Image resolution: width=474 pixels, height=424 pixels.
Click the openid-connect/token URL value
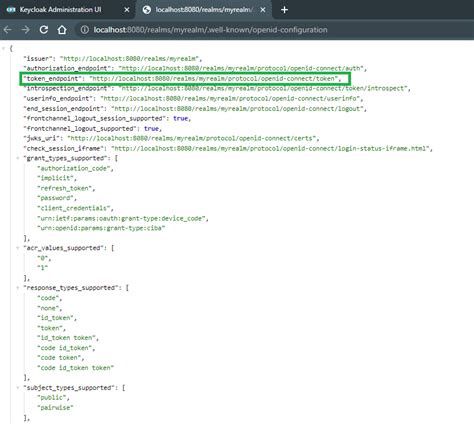tap(214, 79)
